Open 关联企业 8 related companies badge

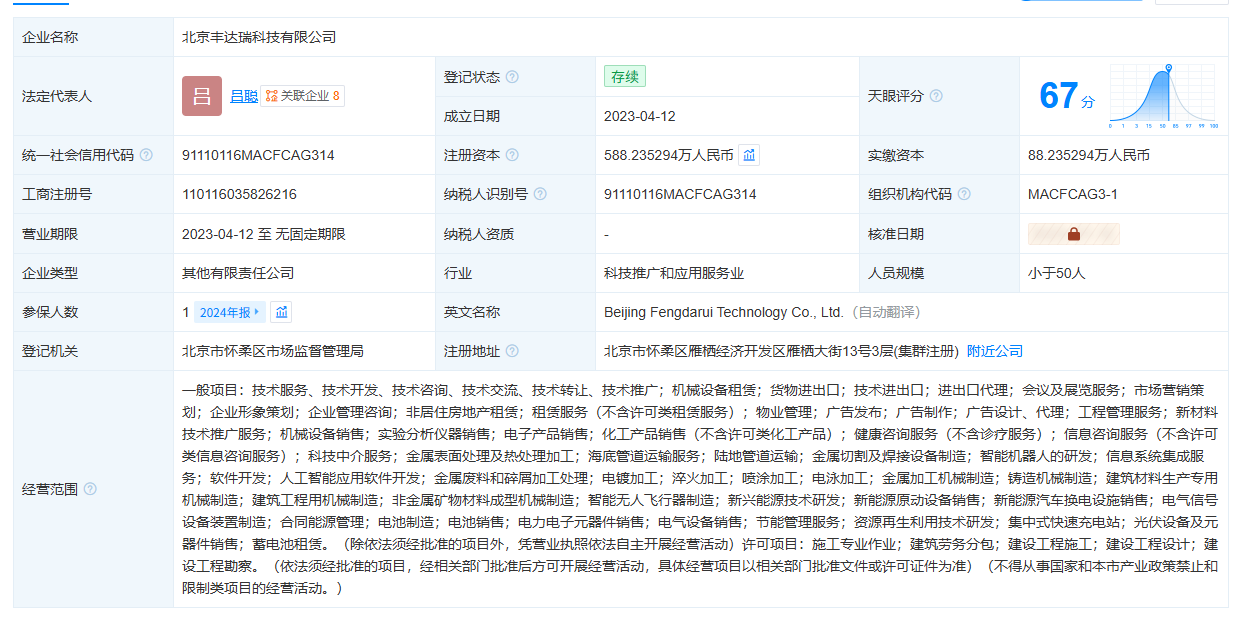[x=303, y=96]
